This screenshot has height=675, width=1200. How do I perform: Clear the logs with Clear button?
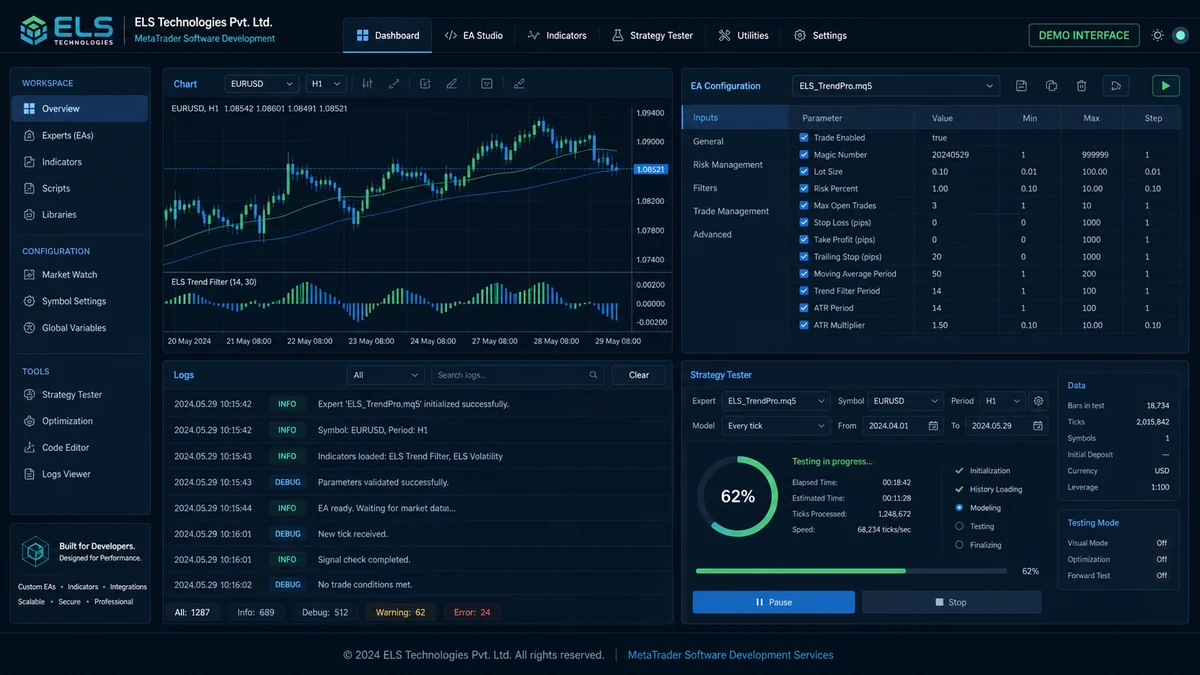639,375
